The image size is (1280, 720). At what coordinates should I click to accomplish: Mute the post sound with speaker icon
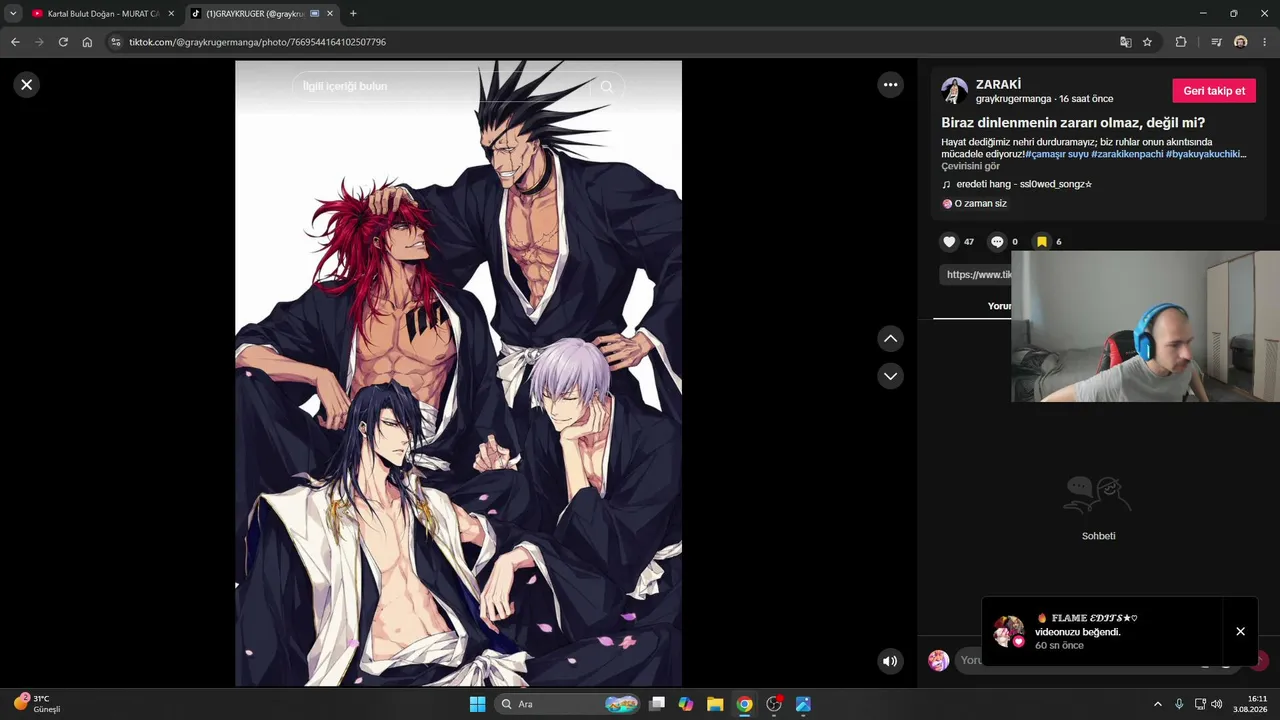click(890, 661)
